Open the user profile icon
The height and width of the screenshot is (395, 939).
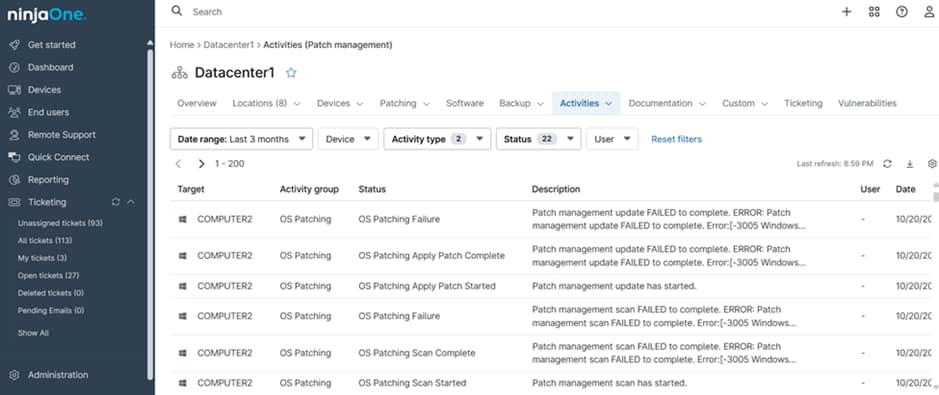point(929,11)
